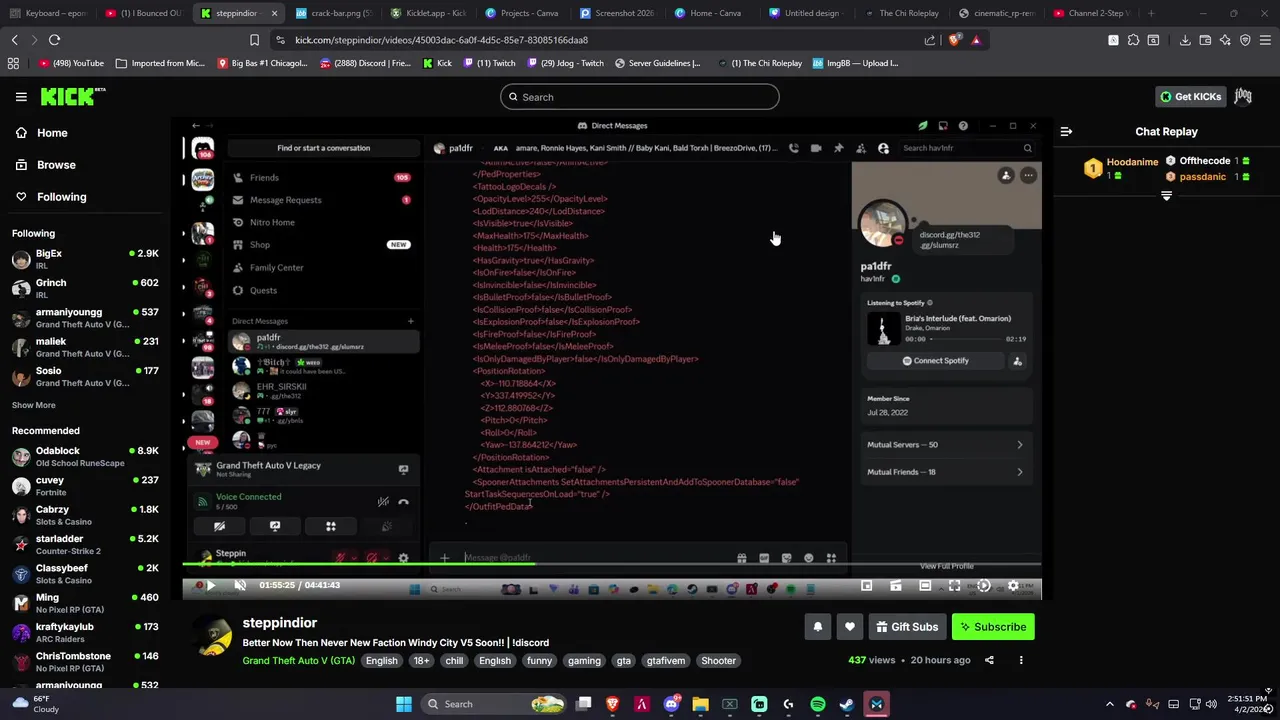Click the address bar share icon
This screenshot has width=1280, height=720.
coord(930,40)
